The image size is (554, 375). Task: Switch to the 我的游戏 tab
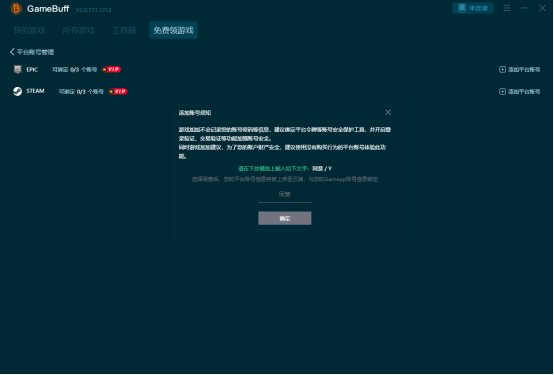pyautogui.click(x=29, y=30)
